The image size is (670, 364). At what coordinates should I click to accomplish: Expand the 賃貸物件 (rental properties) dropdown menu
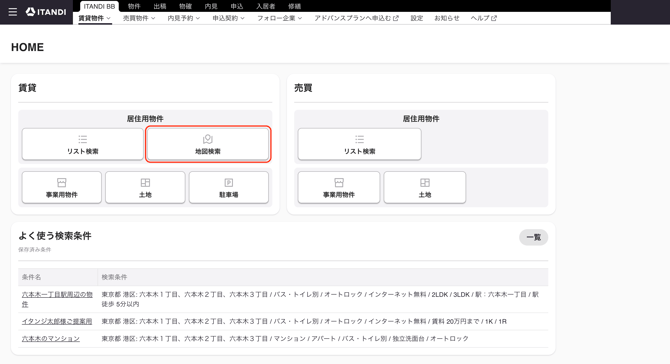coord(94,18)
